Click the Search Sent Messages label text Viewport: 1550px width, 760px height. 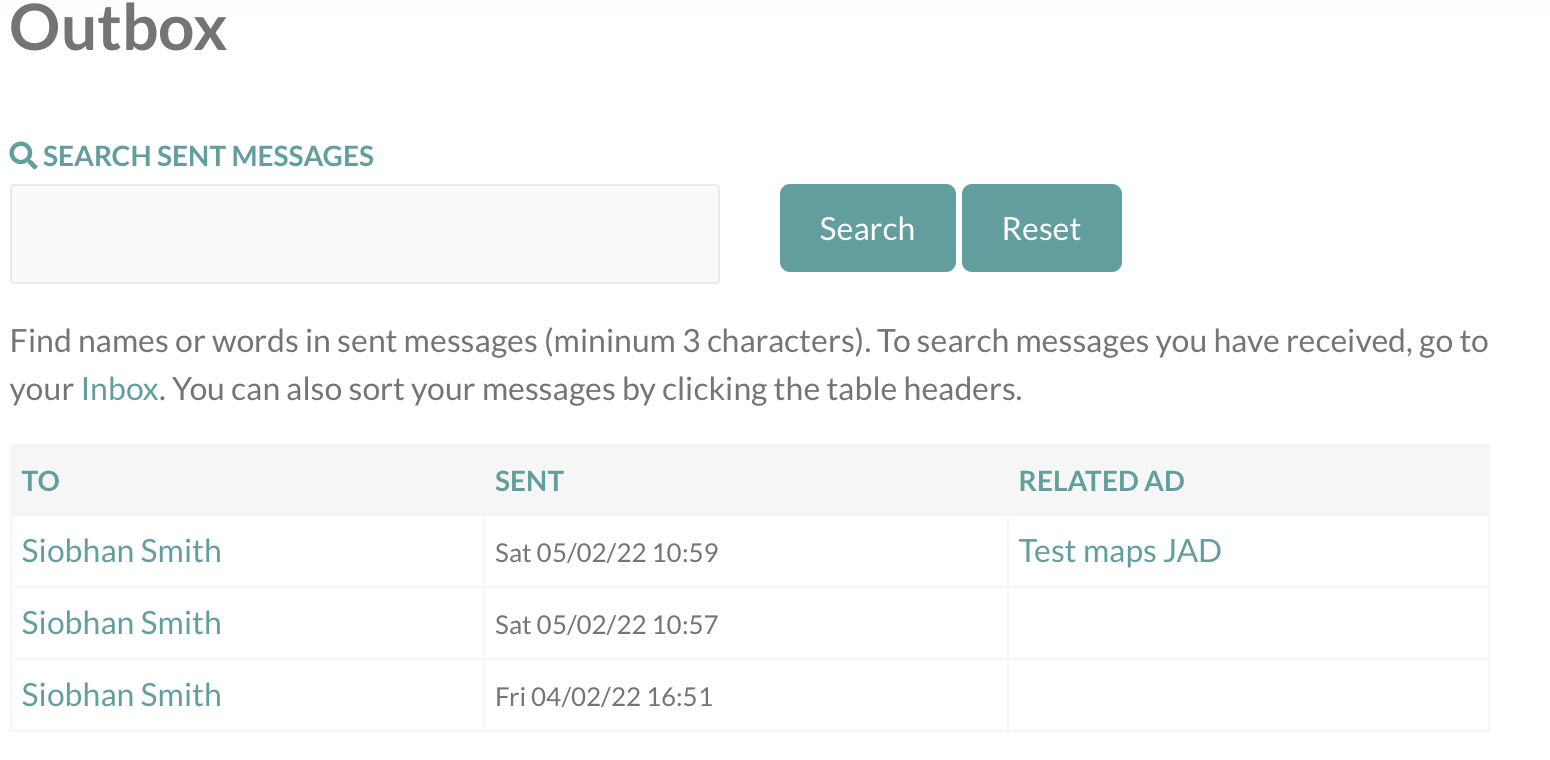pyautogui.click(x=208, y=156)
